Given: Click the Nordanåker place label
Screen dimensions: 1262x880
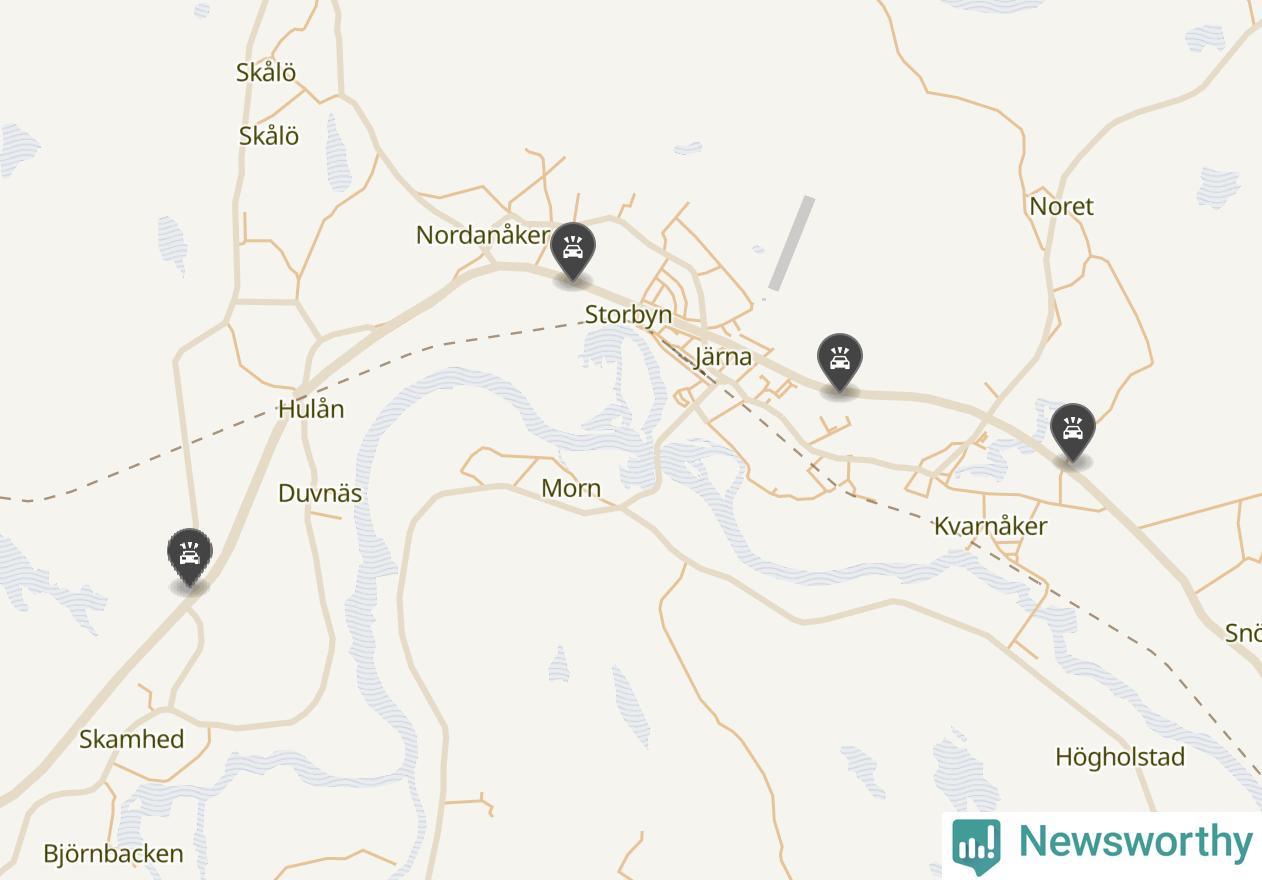Looking at the screenshot, I should 482,235.
